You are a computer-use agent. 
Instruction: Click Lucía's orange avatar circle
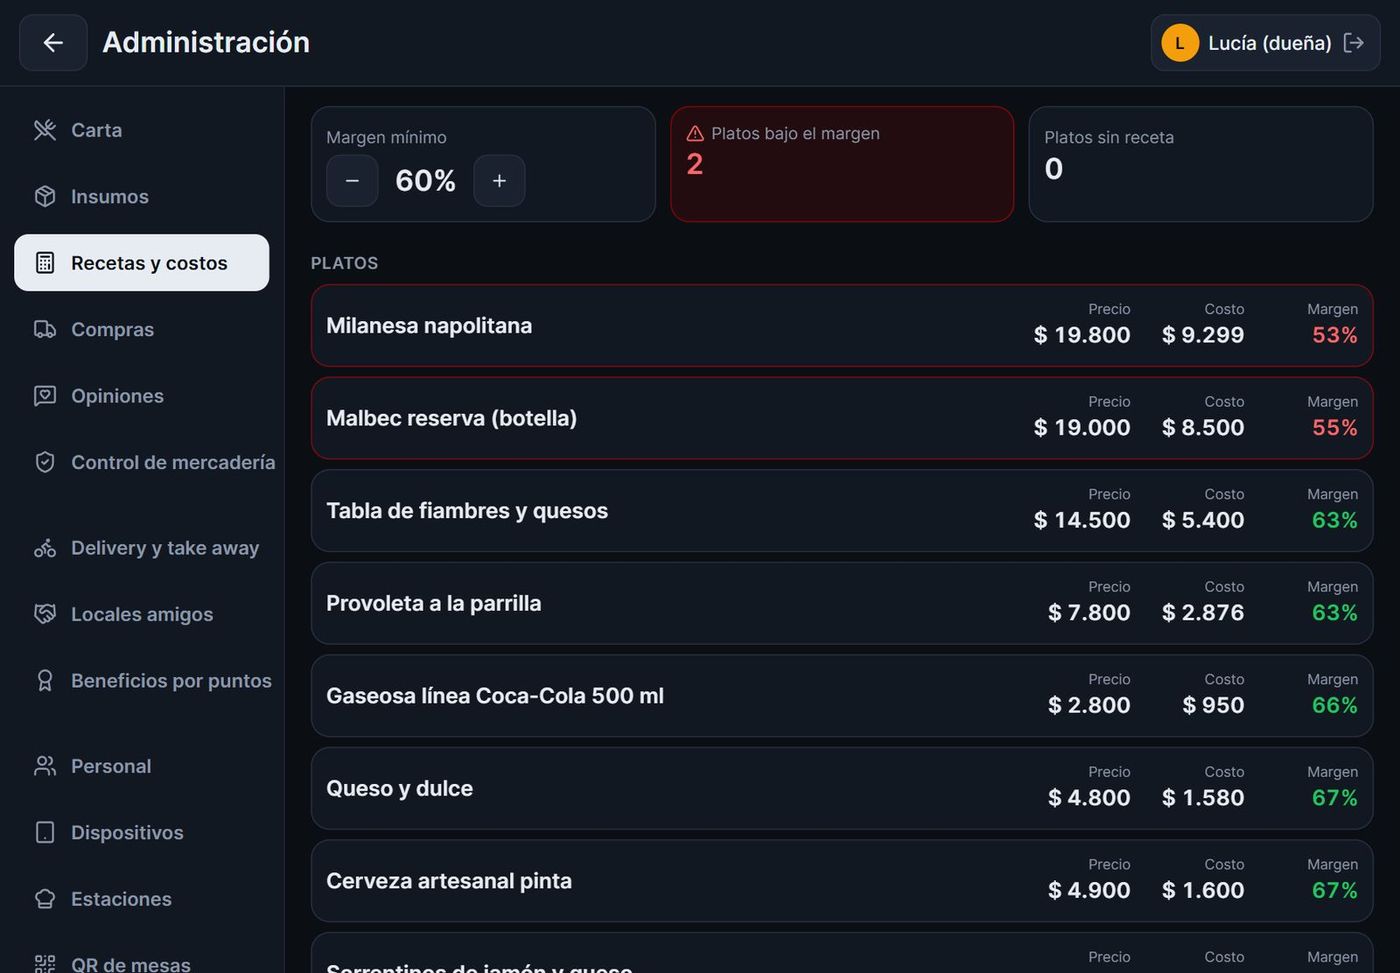(x=1180, y=42)
